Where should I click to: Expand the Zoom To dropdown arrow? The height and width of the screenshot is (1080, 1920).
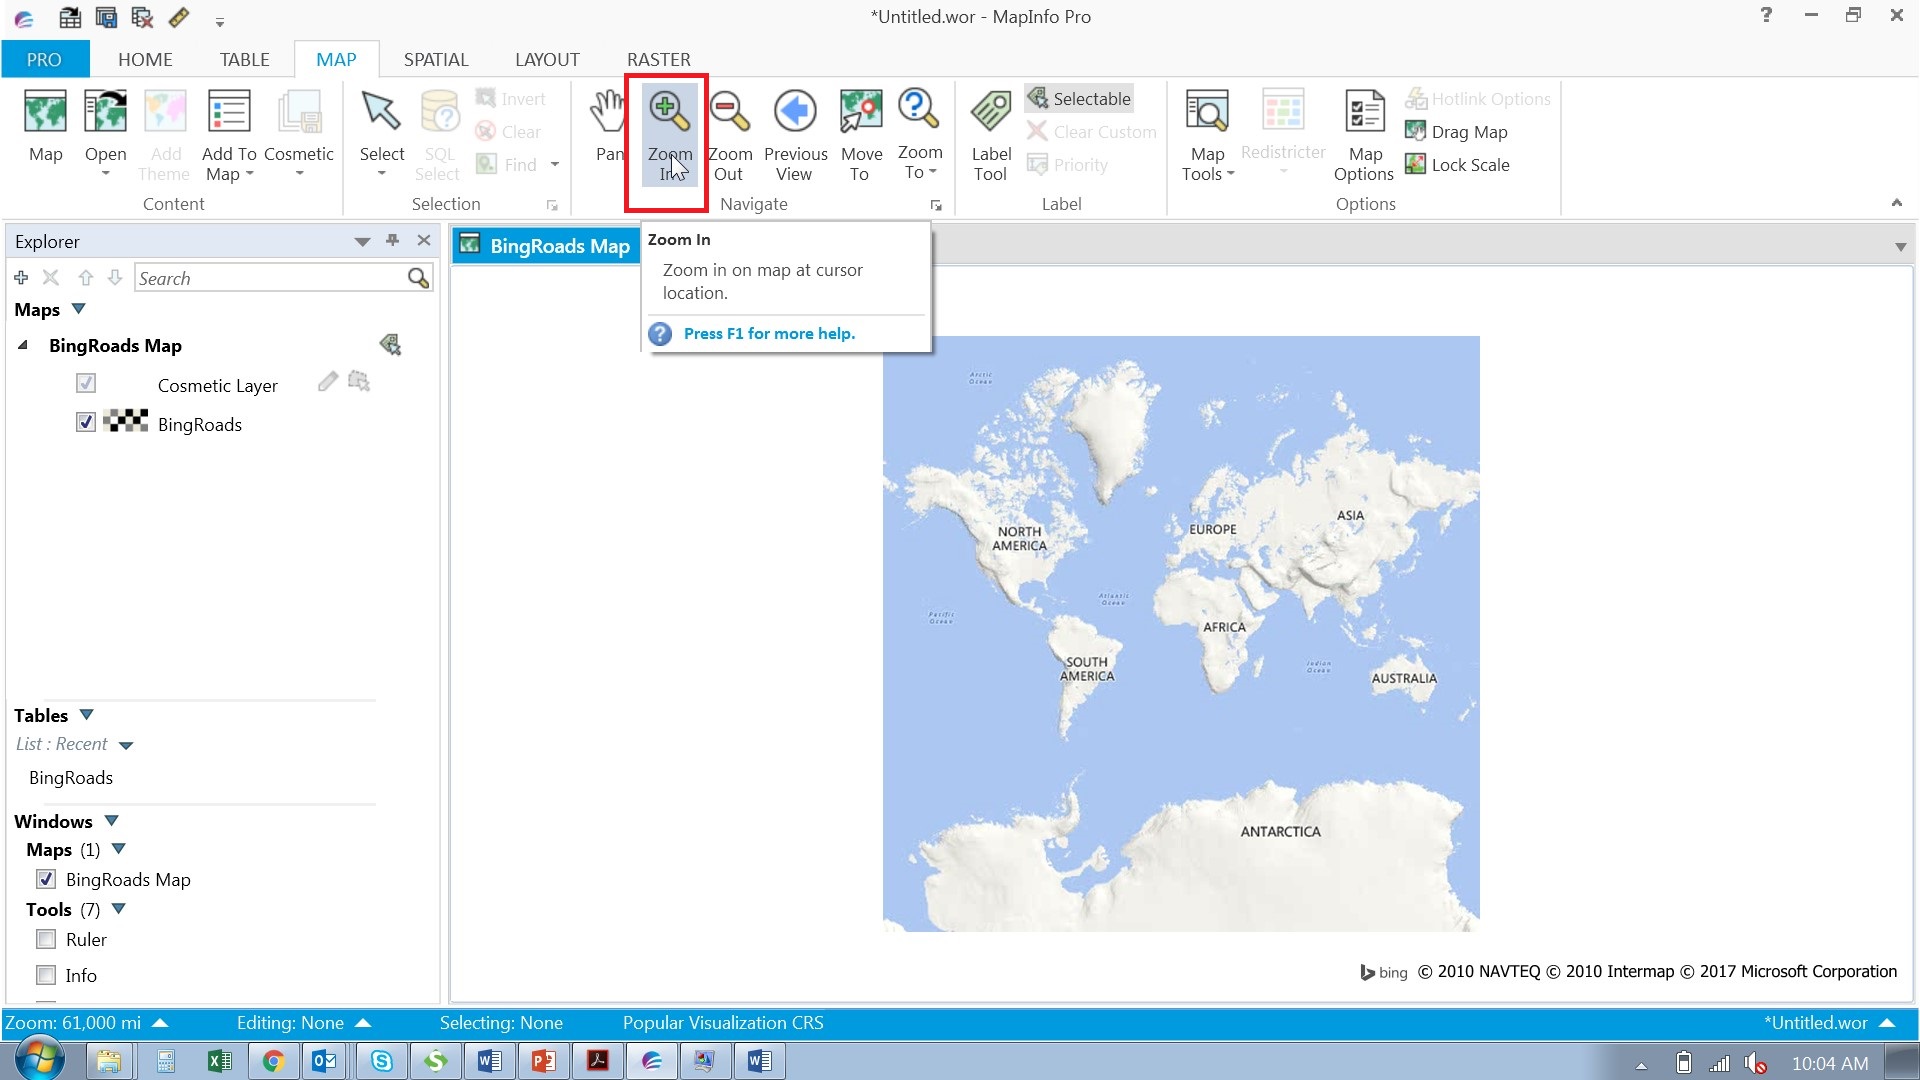(x=932, y=171)
